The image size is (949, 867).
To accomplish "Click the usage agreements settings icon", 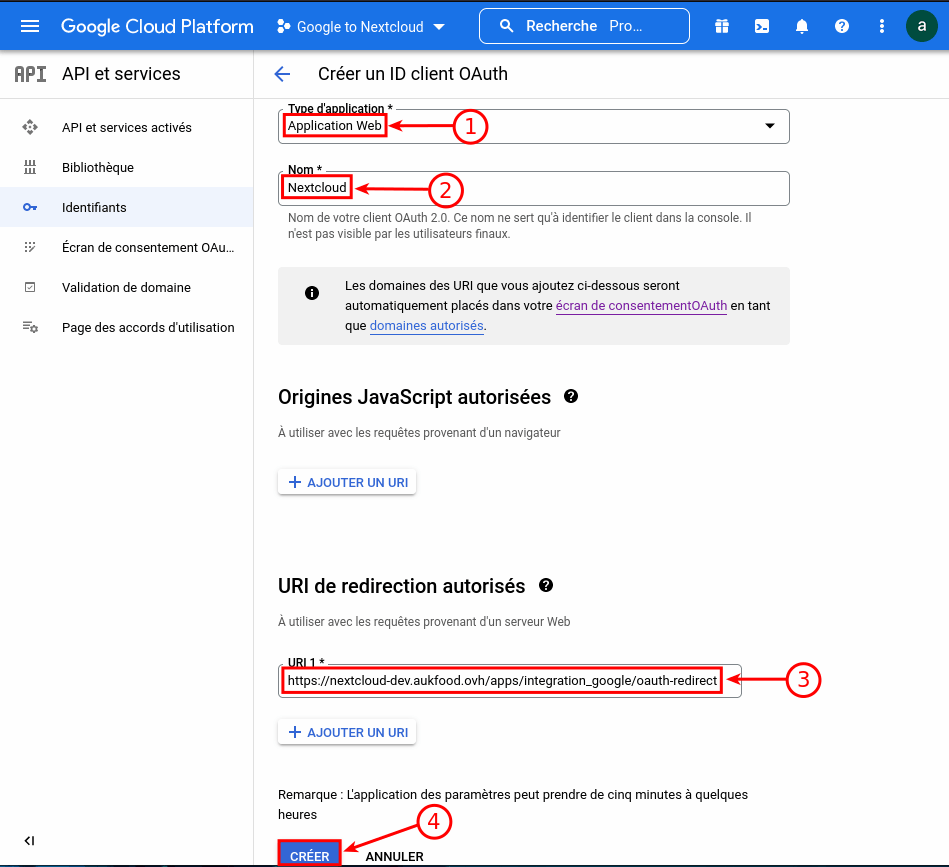I will pos(30,327).
